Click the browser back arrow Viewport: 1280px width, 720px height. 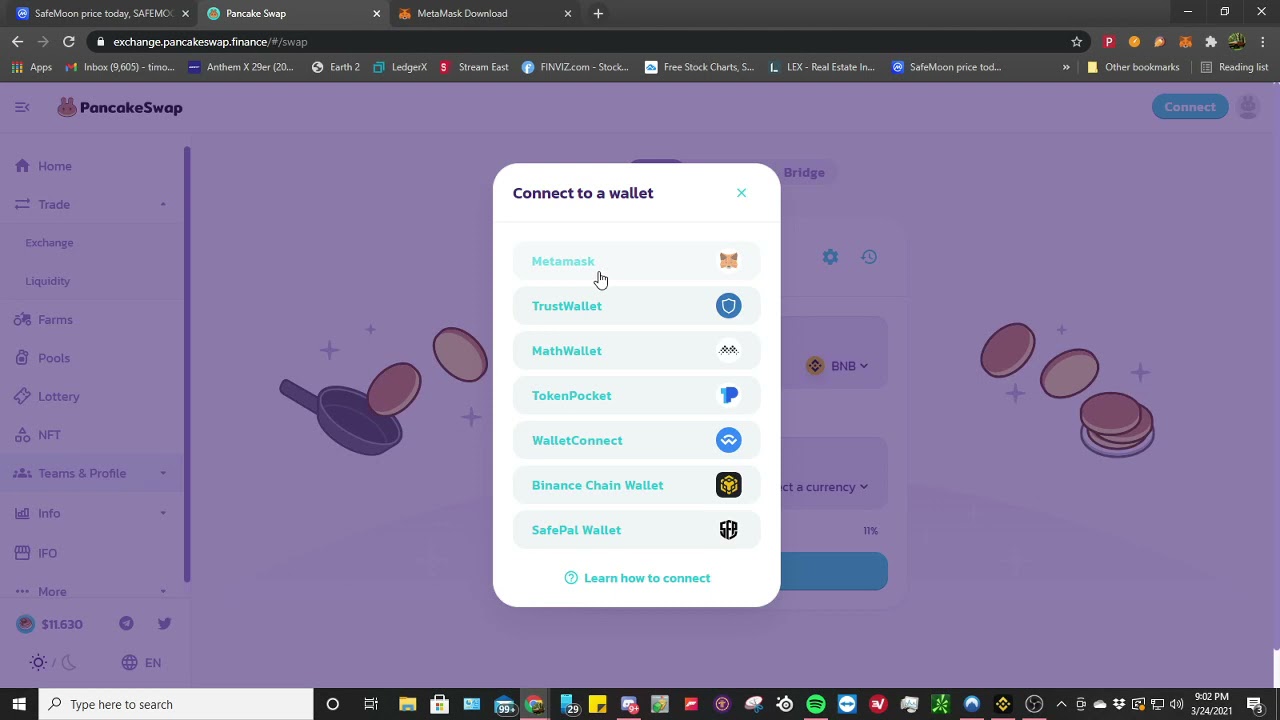[x=17, y=41]
